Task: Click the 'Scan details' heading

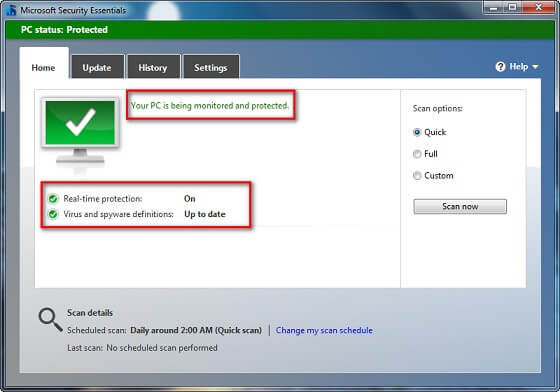Action: 90,313
